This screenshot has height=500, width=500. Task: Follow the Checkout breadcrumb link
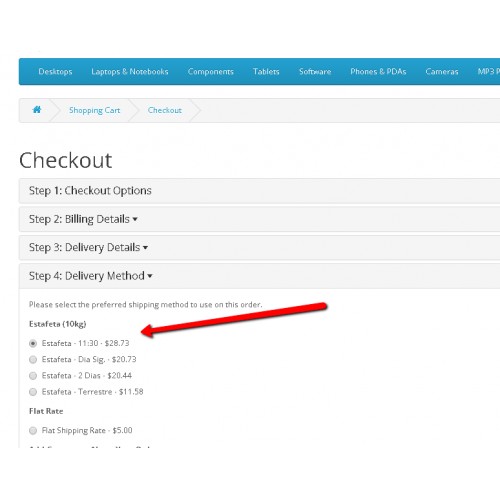pos(165,110)
